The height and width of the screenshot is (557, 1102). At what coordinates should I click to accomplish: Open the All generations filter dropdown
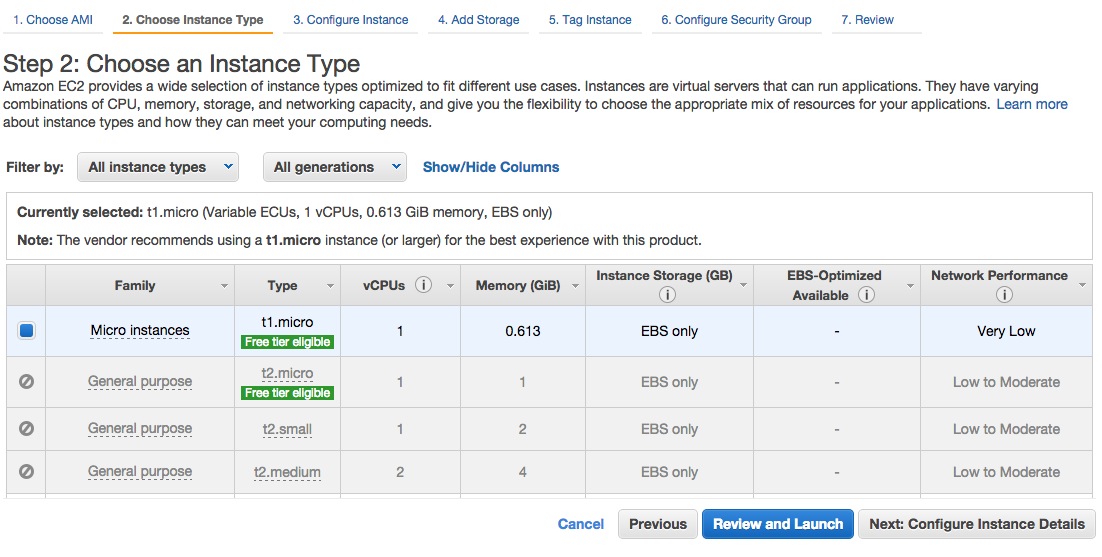pos(335,167)
